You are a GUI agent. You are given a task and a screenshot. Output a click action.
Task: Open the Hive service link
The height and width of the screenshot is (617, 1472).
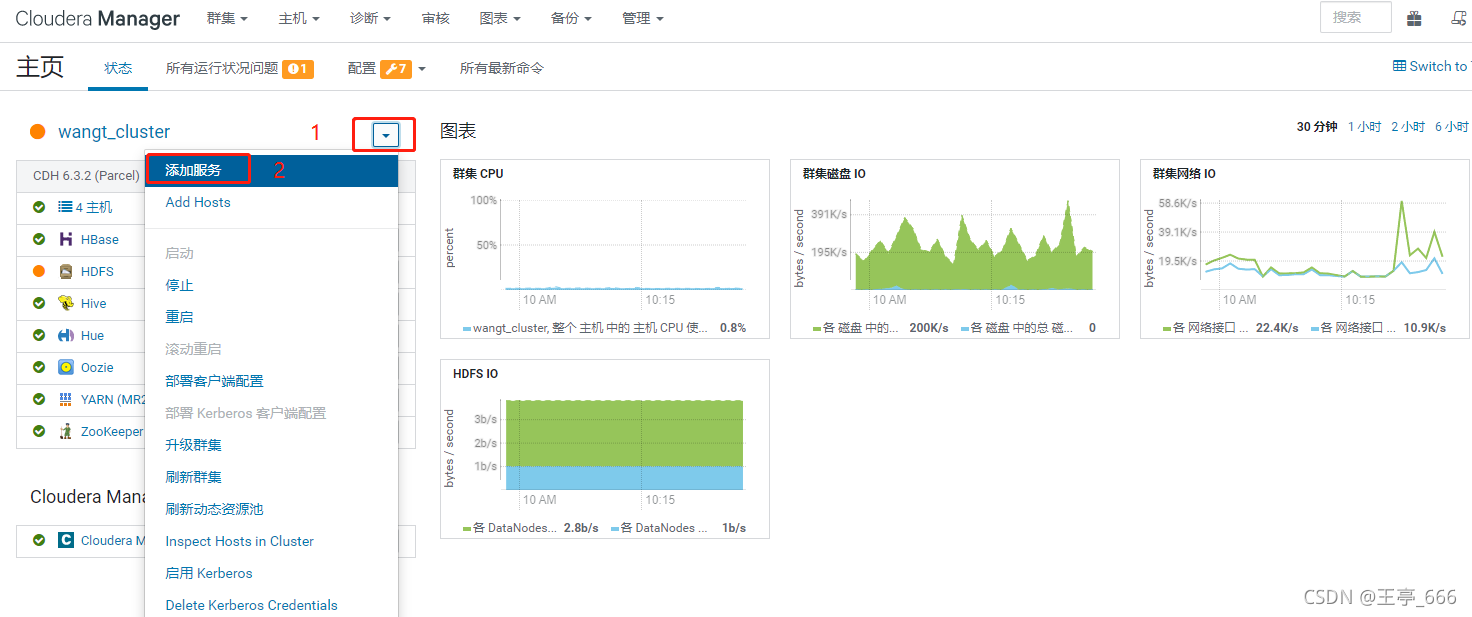(x=93, y=303)
